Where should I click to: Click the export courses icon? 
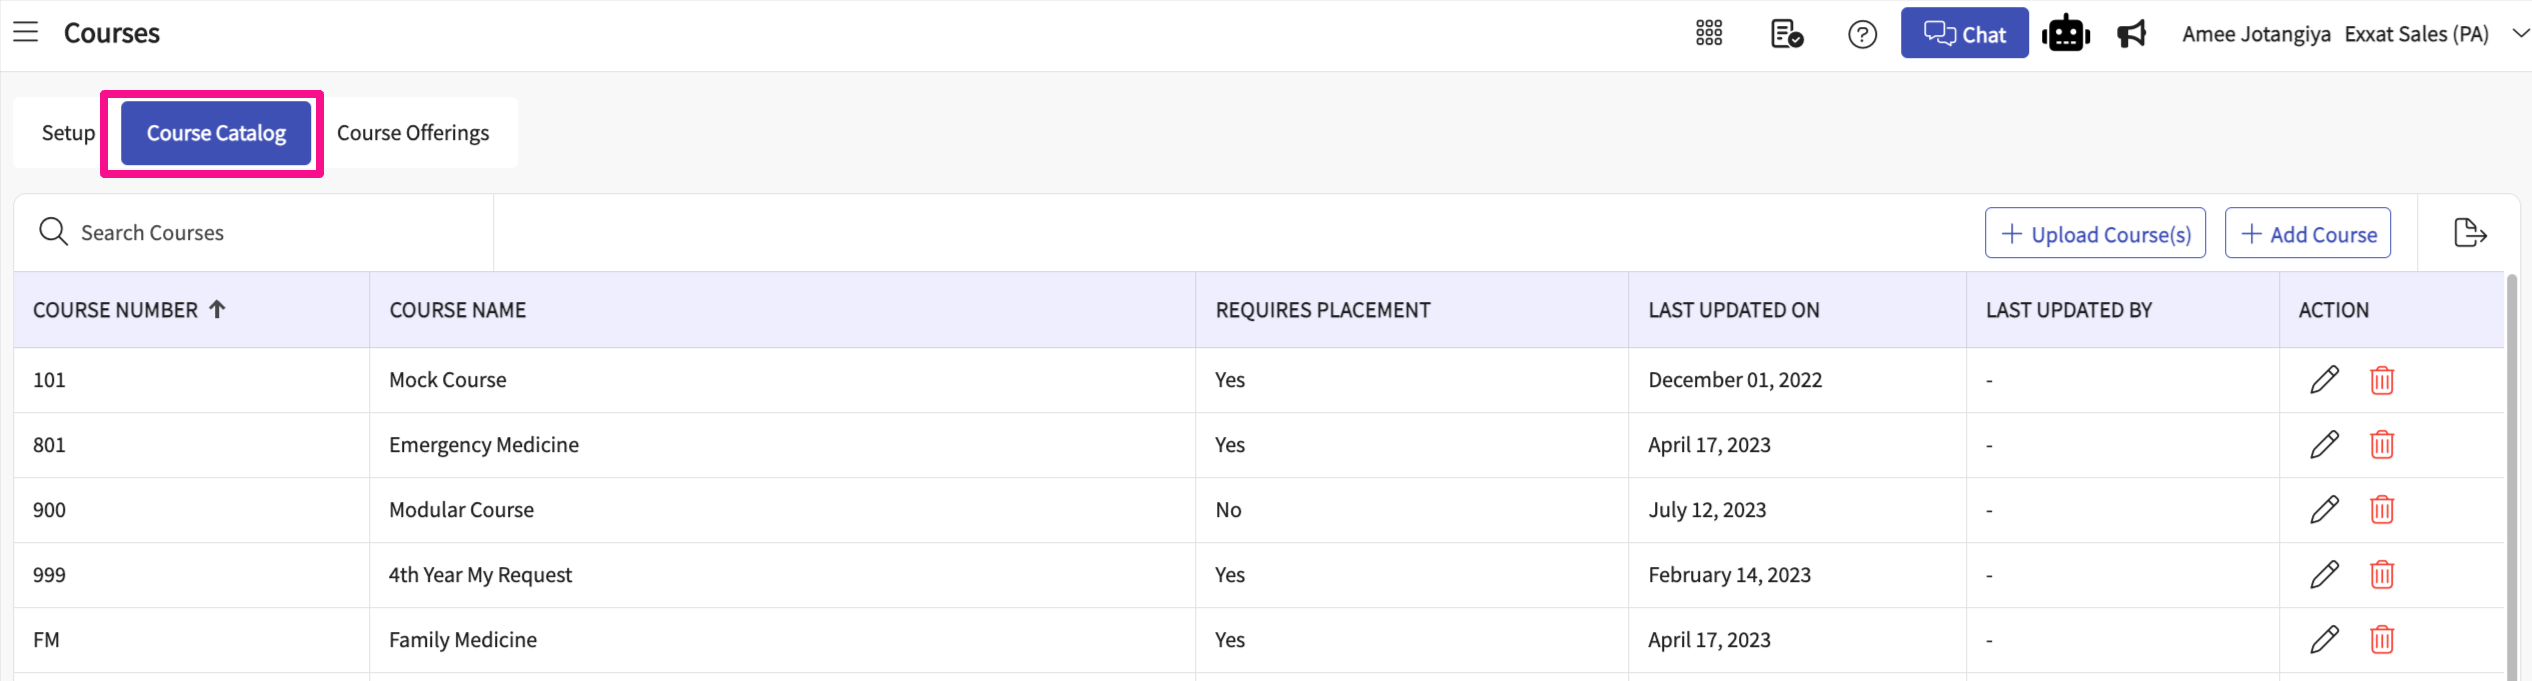point(2470,233)
